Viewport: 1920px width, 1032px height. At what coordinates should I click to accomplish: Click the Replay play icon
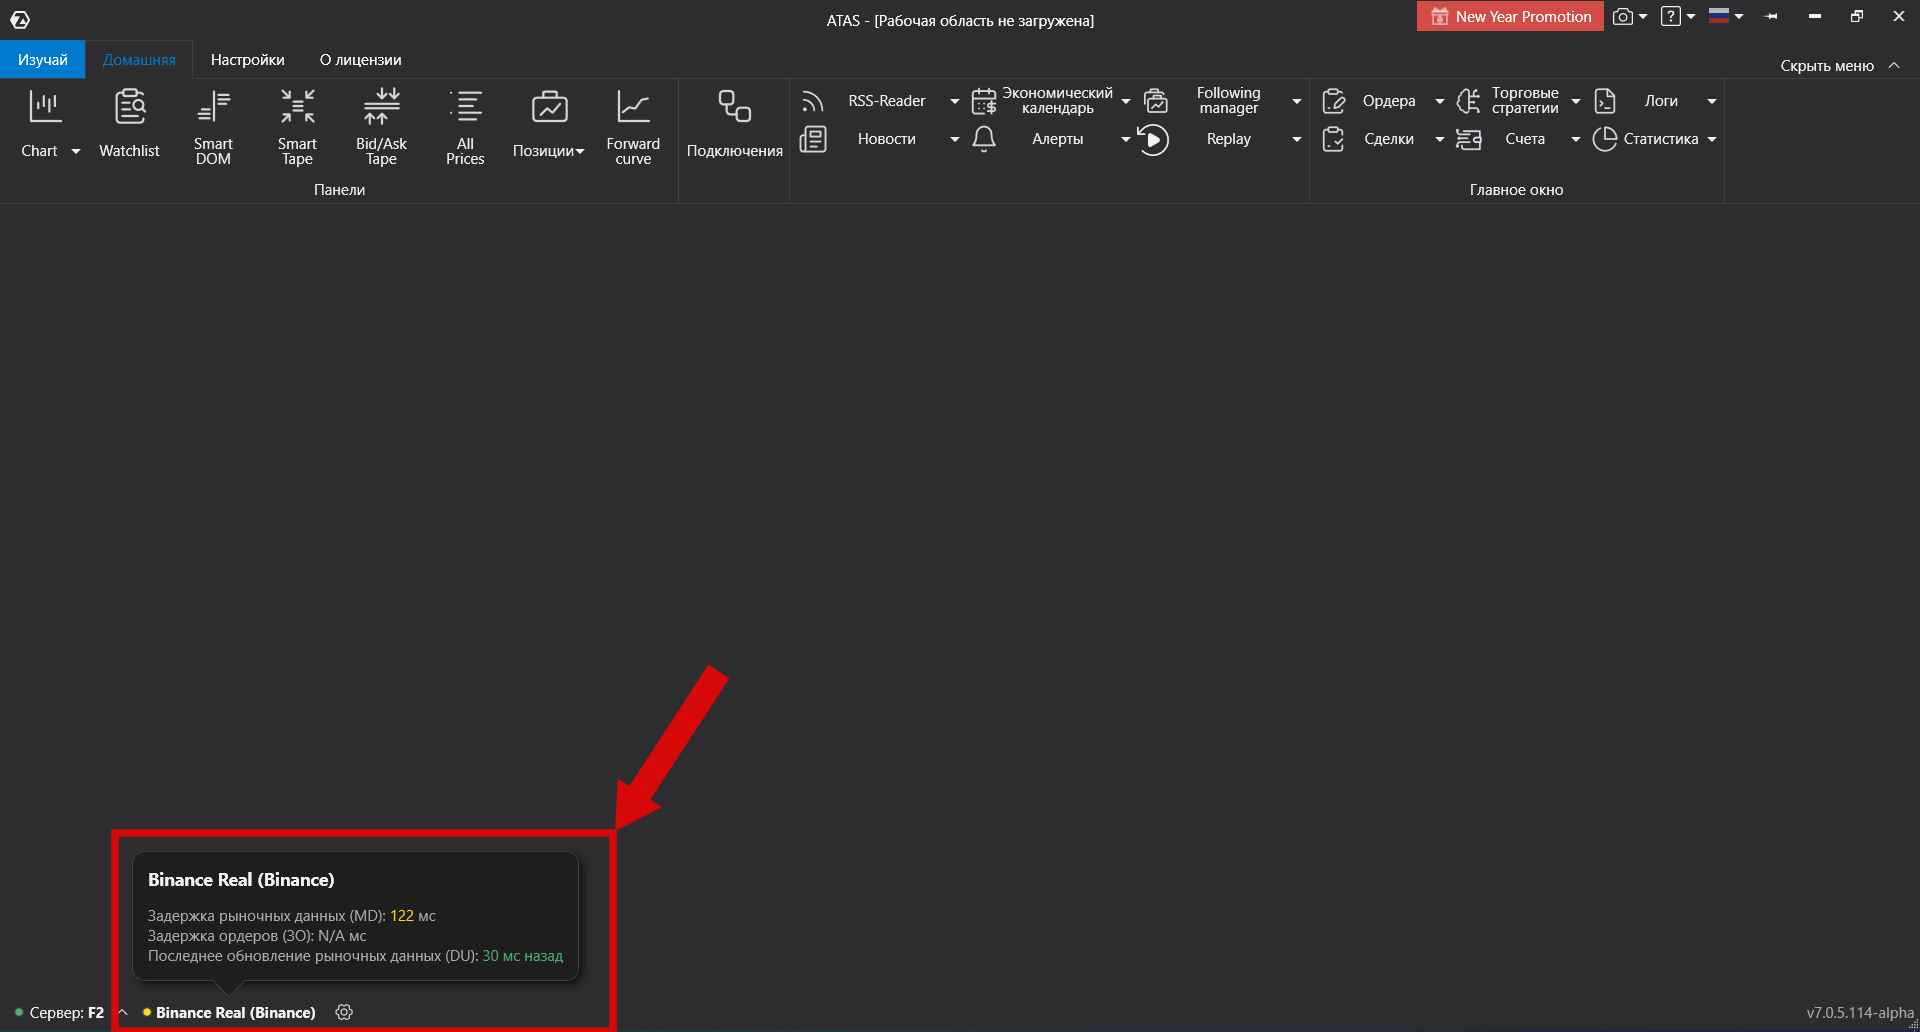pyautogui.click(x=1153, y=139)
